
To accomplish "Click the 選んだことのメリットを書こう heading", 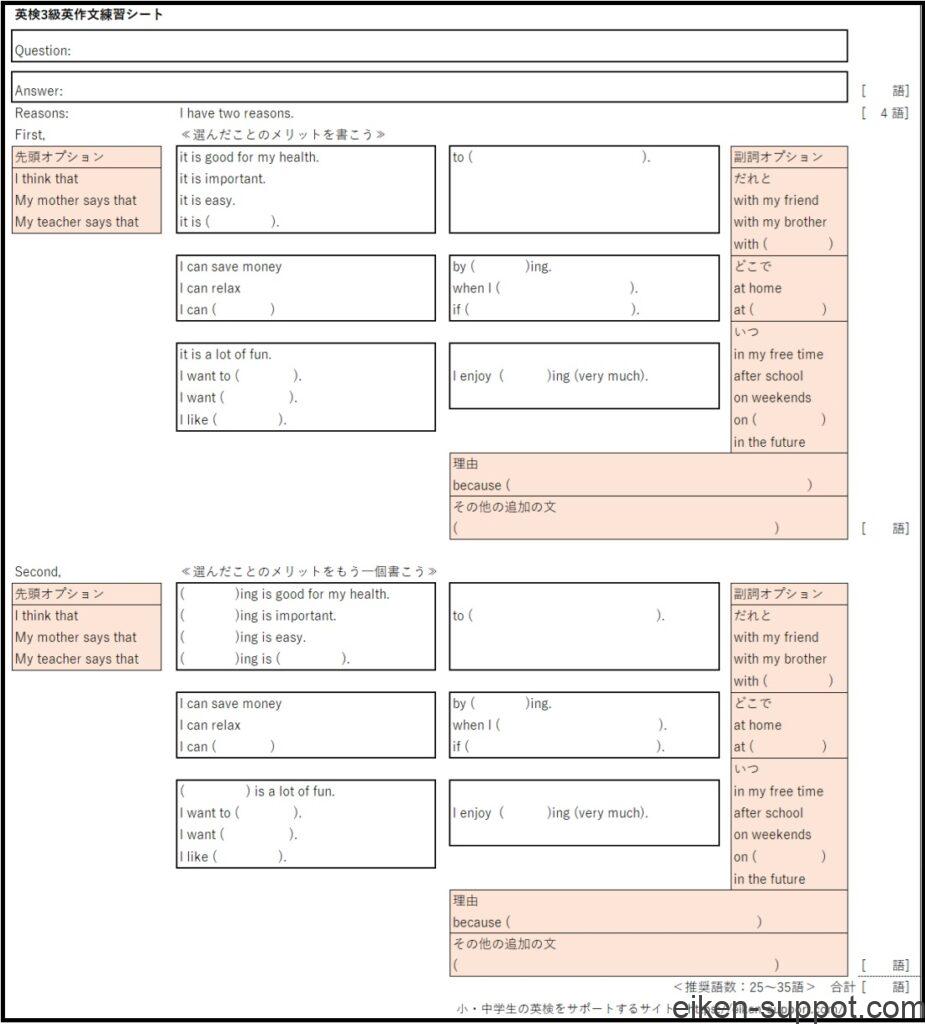I will pos(283,135).
